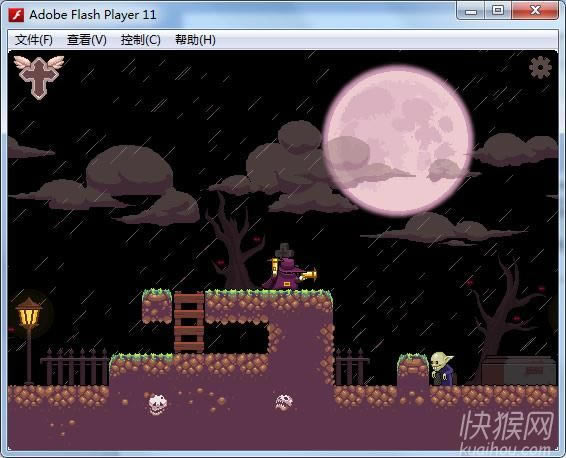Click the iron fence near the lantern
The height and width of the screenshot is (458, 566).
click(74, 367)
